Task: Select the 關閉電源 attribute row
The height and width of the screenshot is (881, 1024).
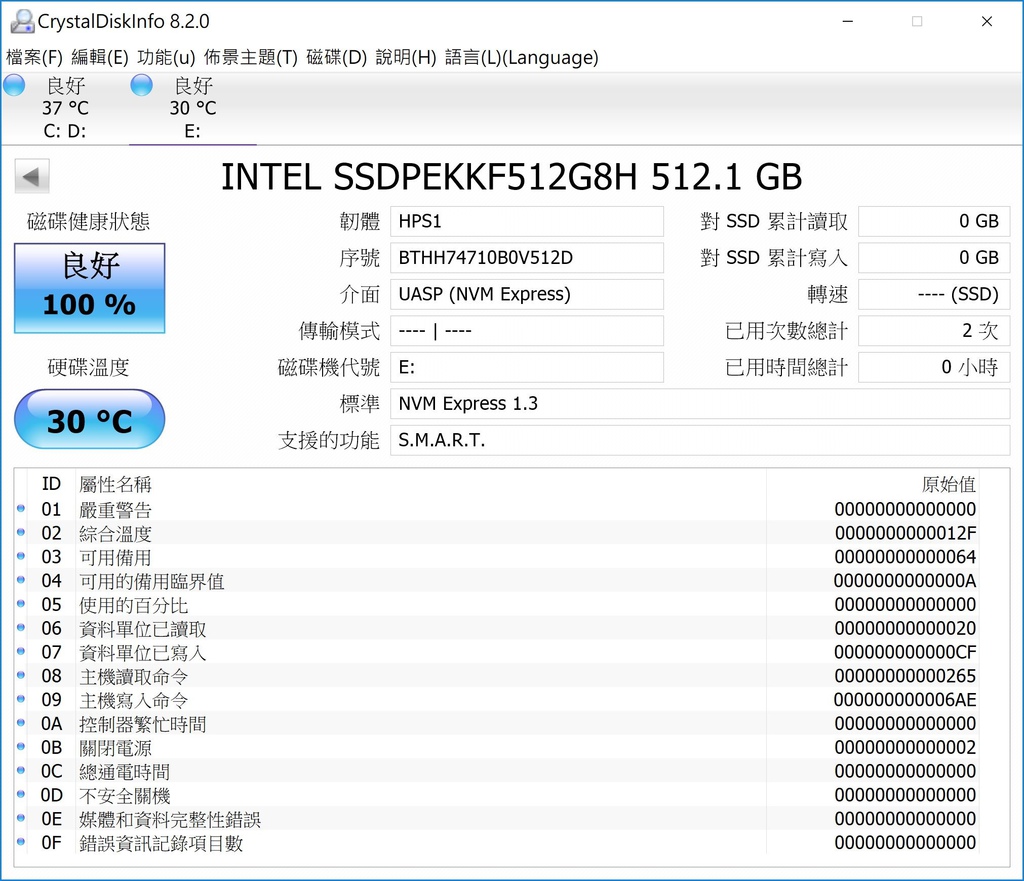Action: [x=496, y=747]
